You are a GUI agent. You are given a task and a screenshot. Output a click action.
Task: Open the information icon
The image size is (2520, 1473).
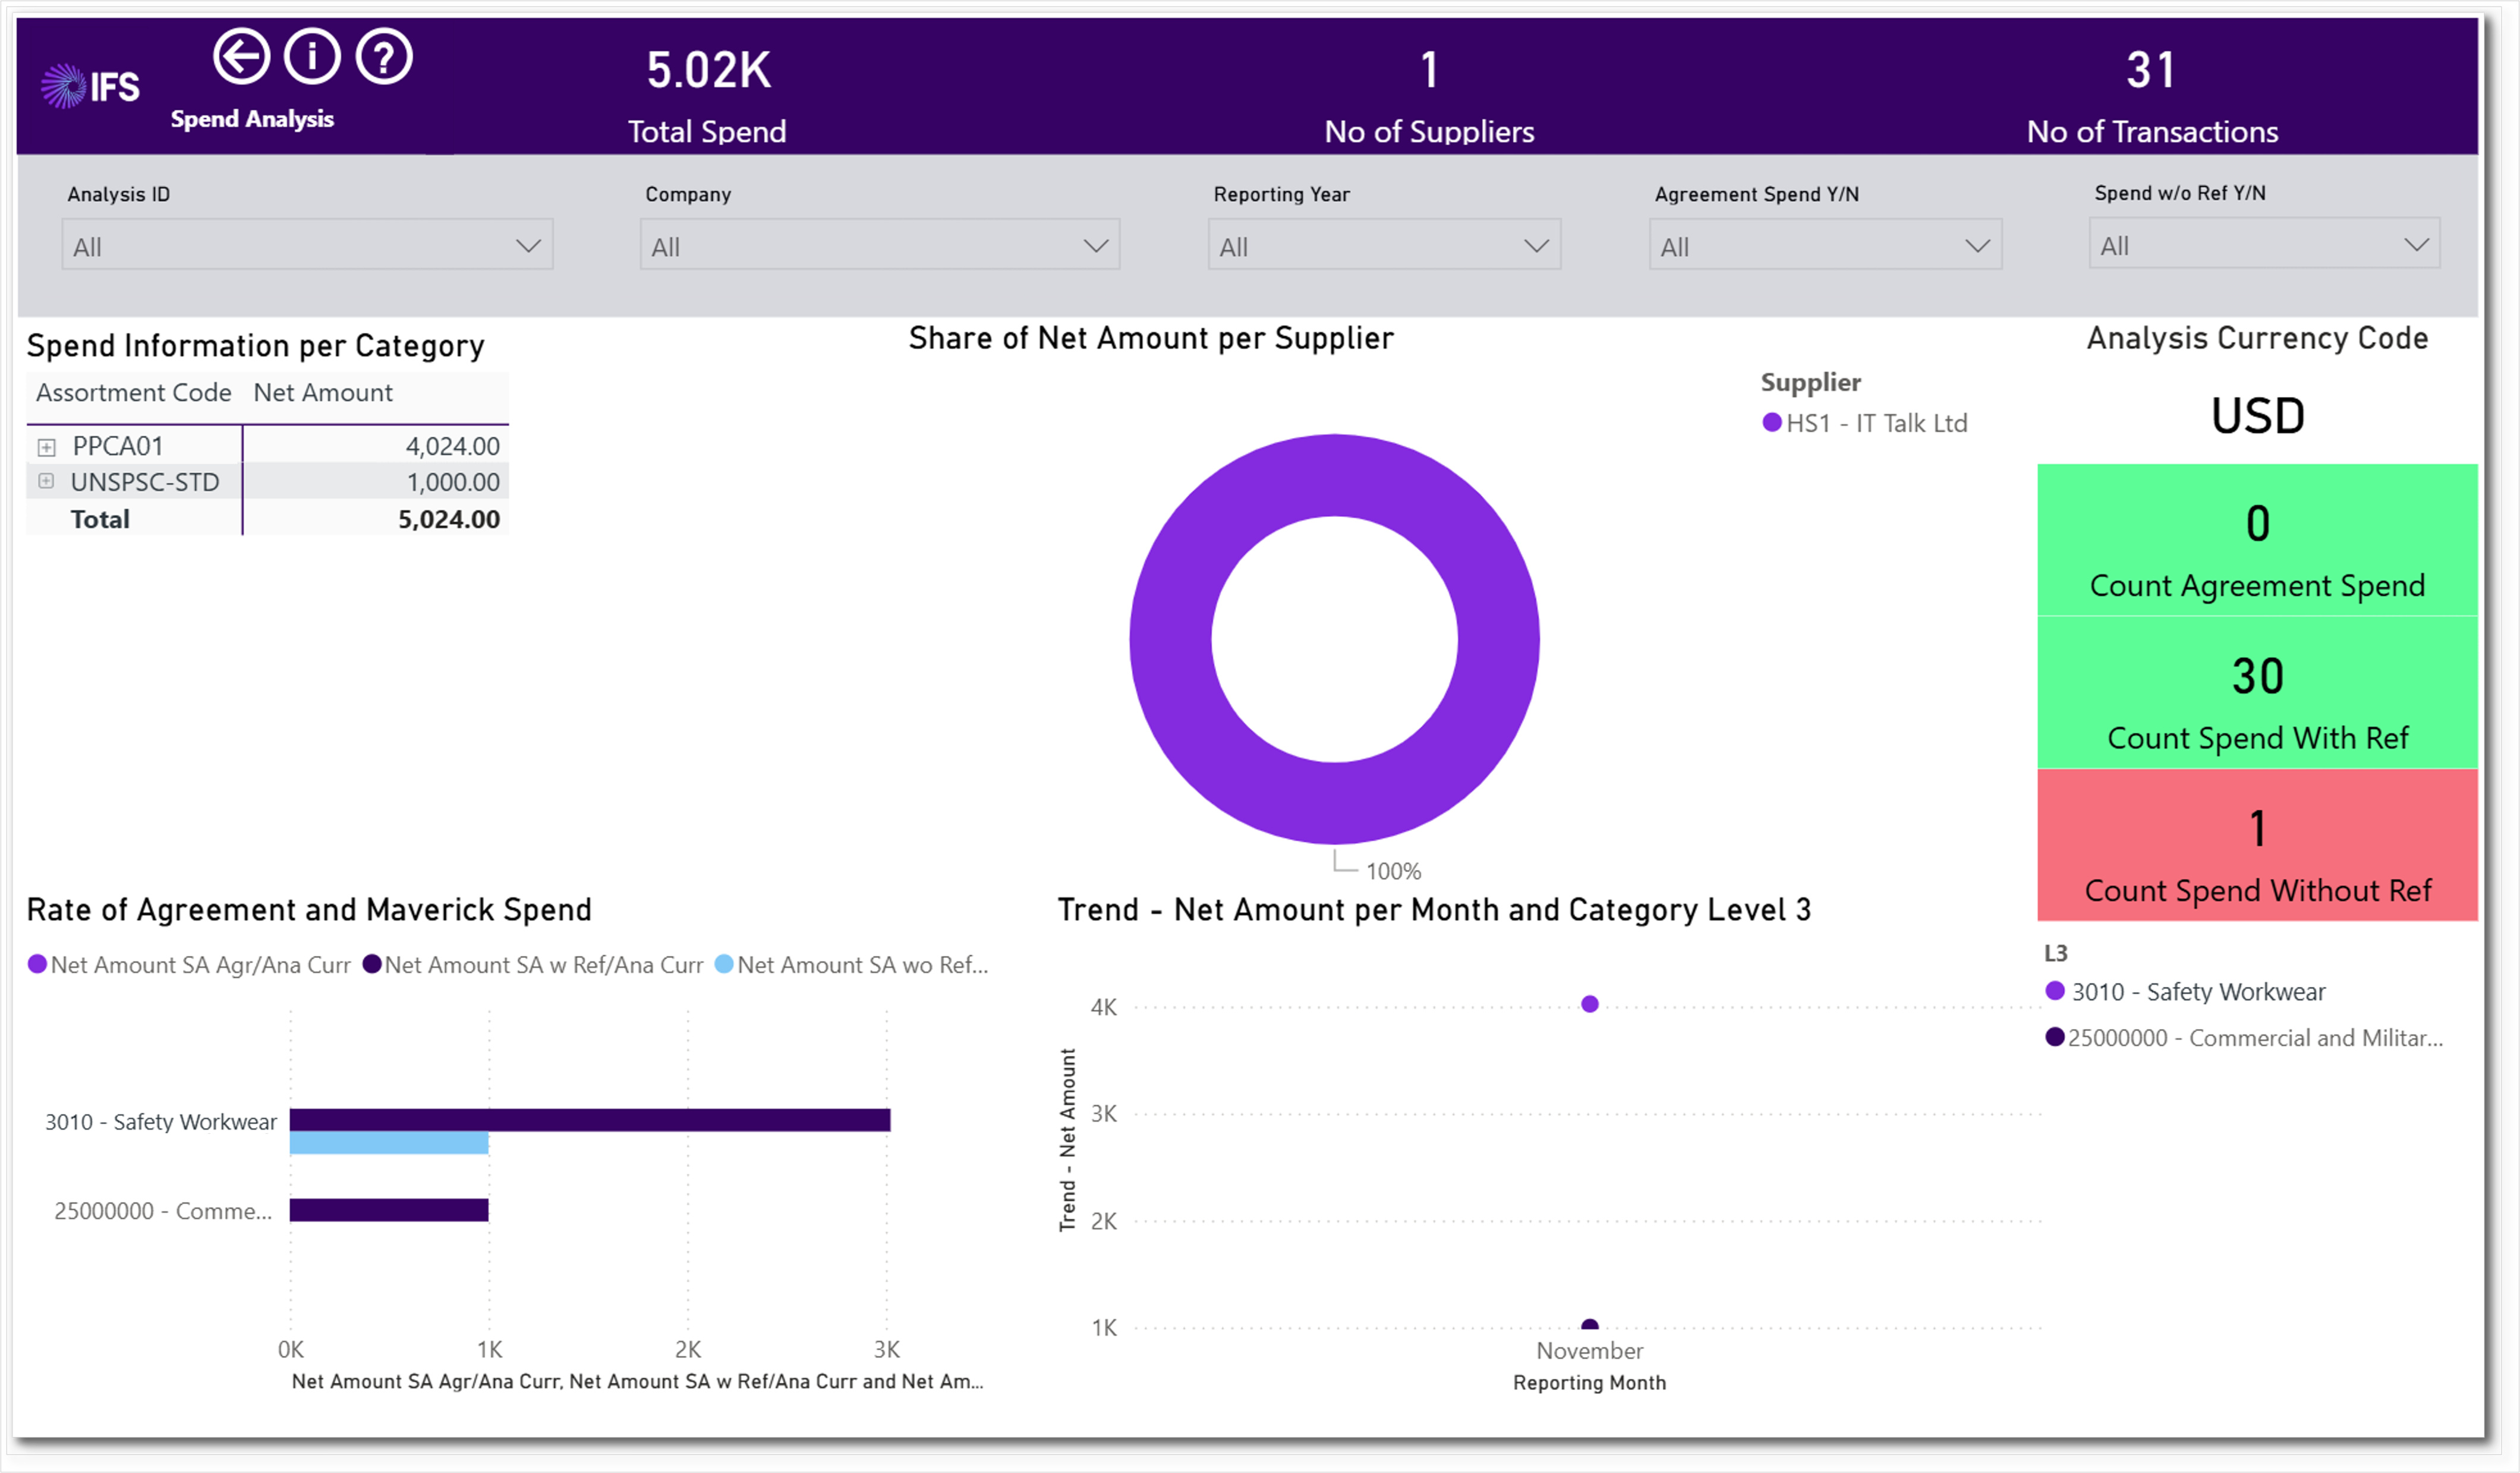313,57
